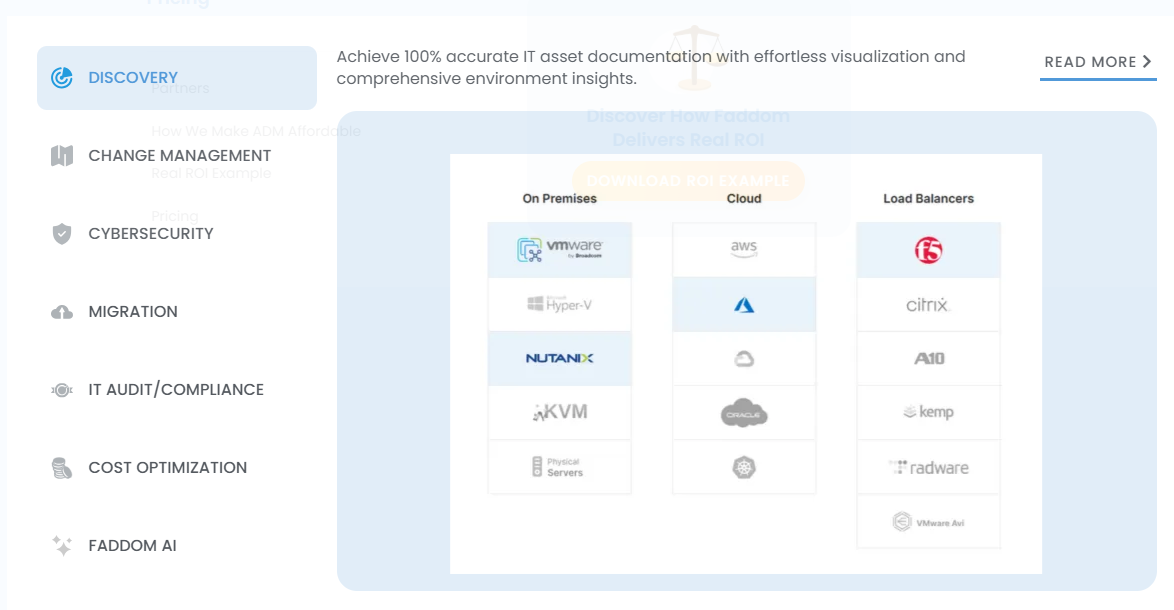Select the Hyper-V logo tile
Screen dimensions: 1174x610
point(559,305)
